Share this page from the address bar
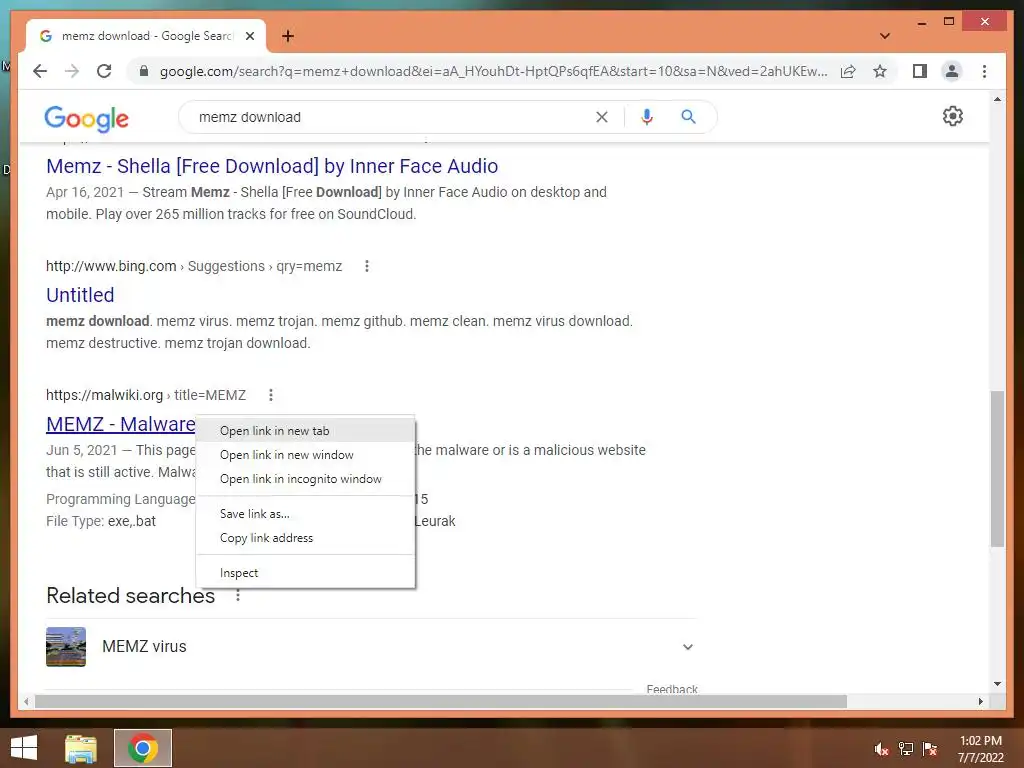1024x768 pixels. pyautogui.click(x=848, y=71)
